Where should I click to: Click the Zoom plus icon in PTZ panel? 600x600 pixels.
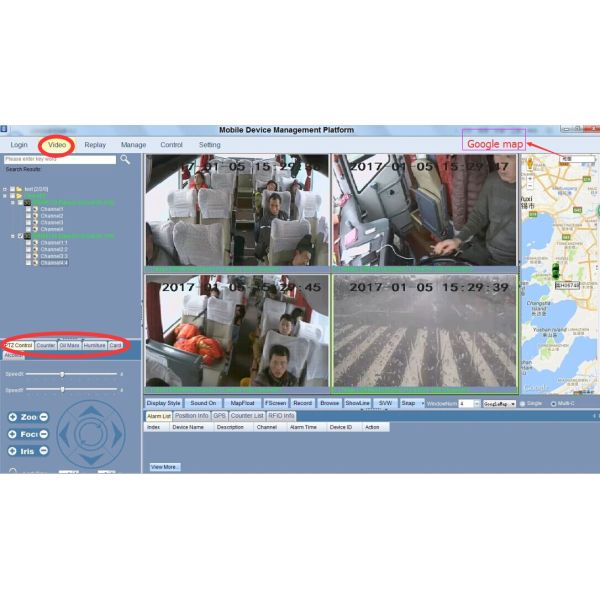click(x=12, y=417)
